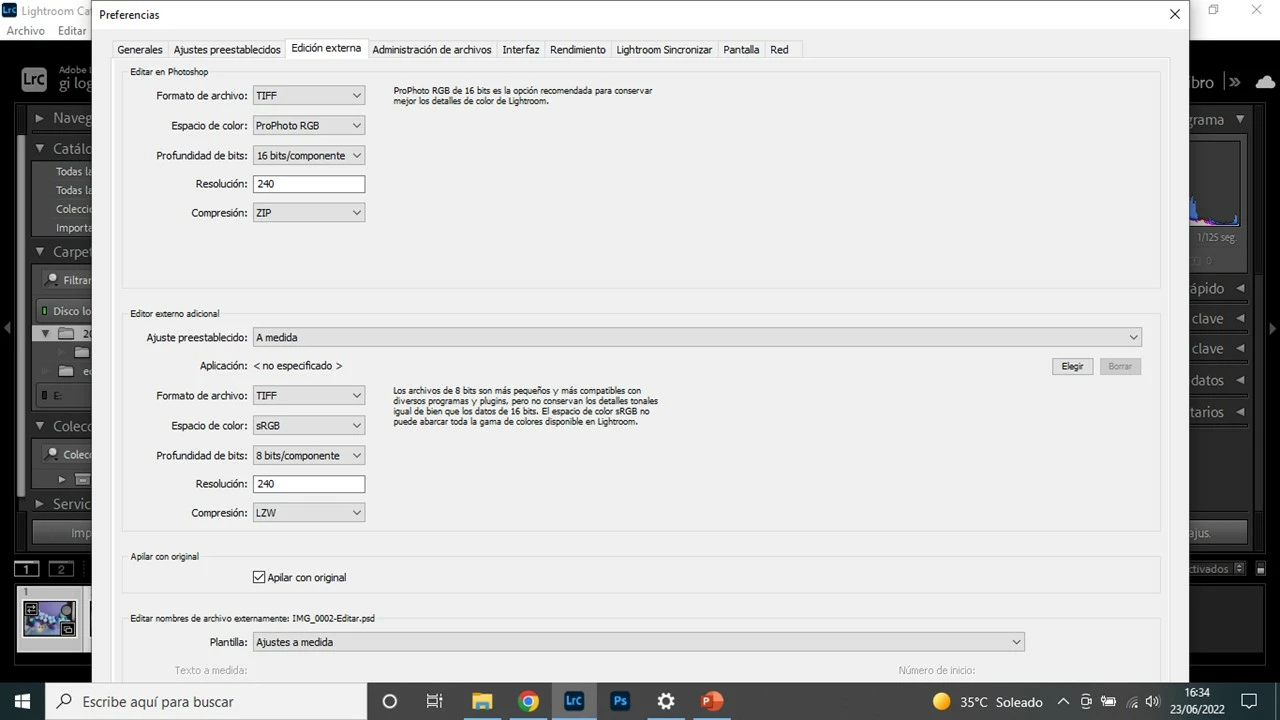Open Plantilla Ajustes a medida dropdown
1280x720 pixels.
[x=638, y=642]
